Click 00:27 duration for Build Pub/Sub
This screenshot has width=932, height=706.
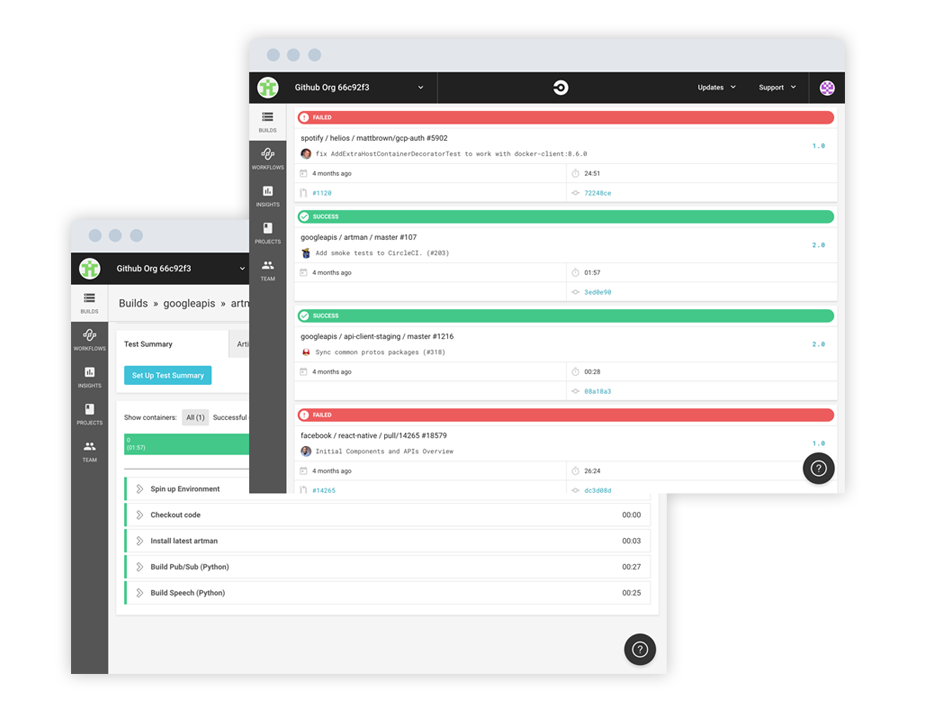coord(631,567)
